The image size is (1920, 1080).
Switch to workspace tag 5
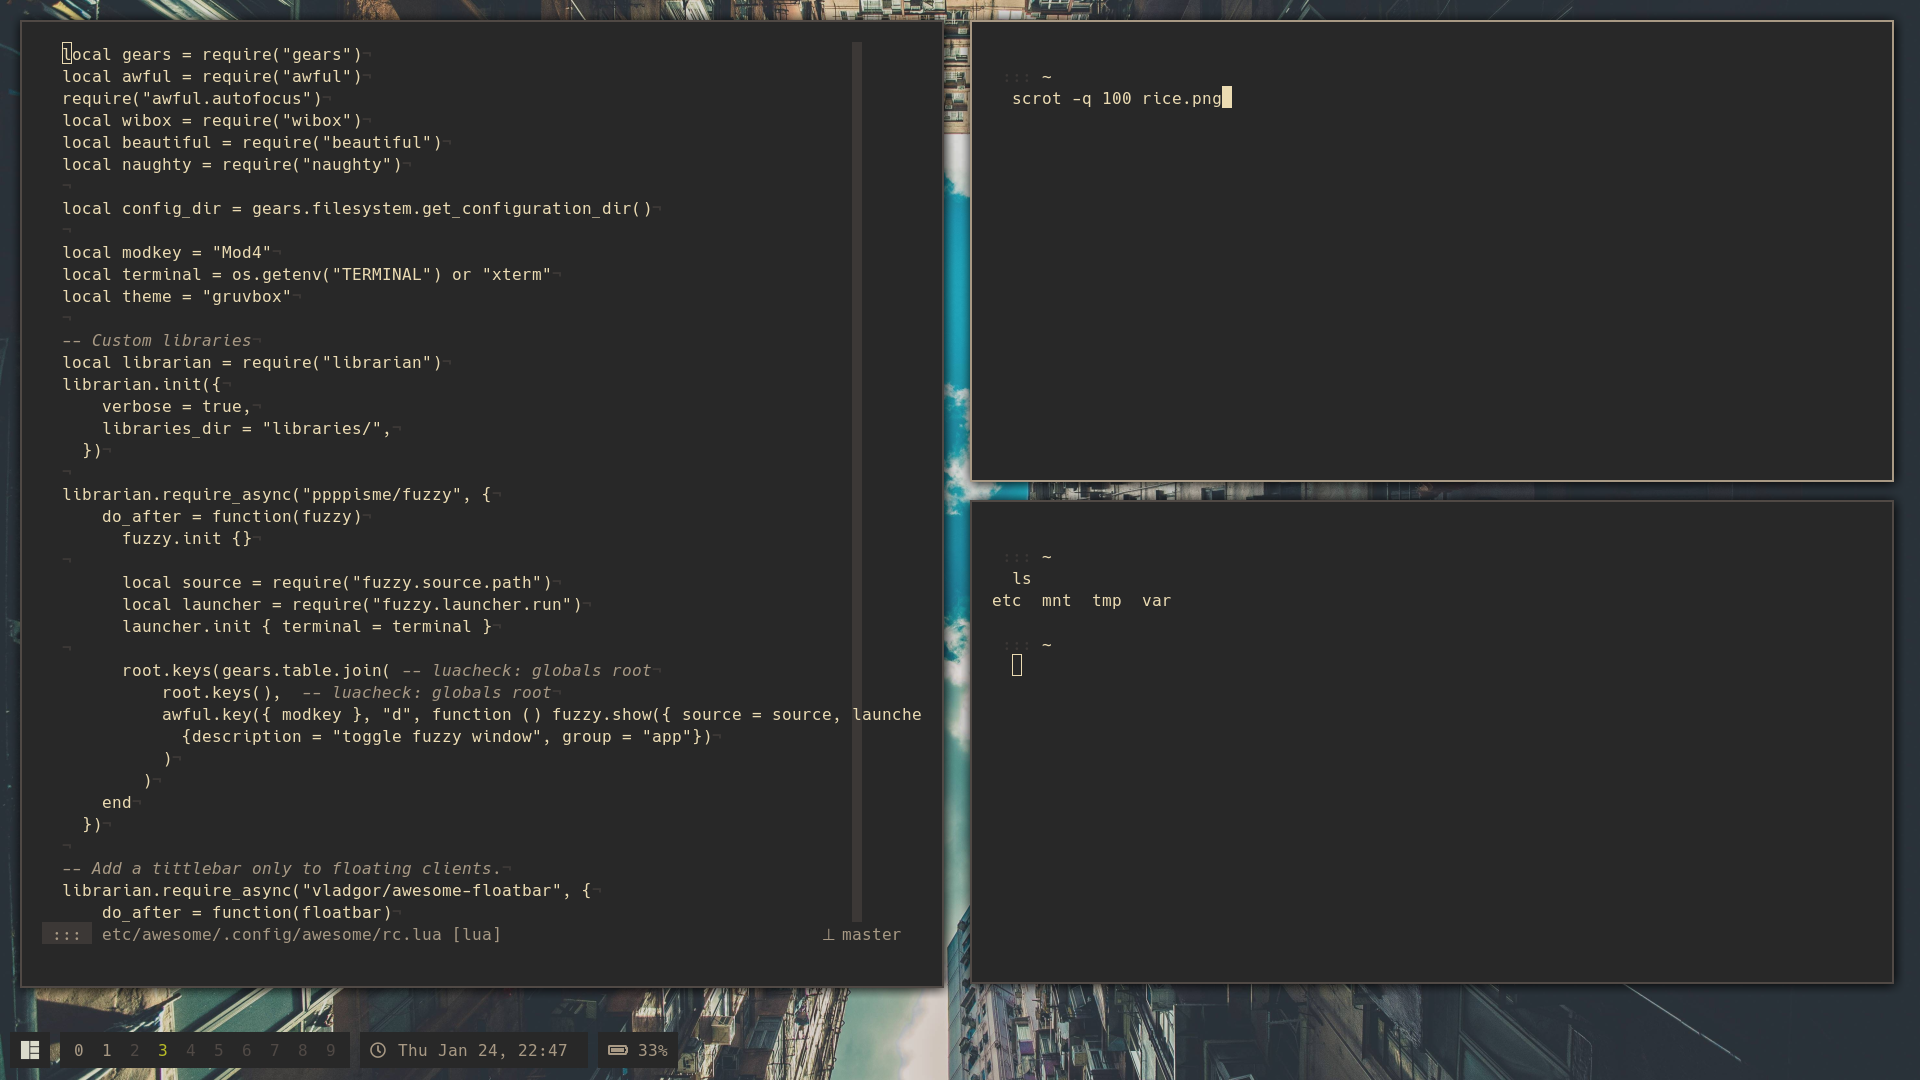point(219,1050)
